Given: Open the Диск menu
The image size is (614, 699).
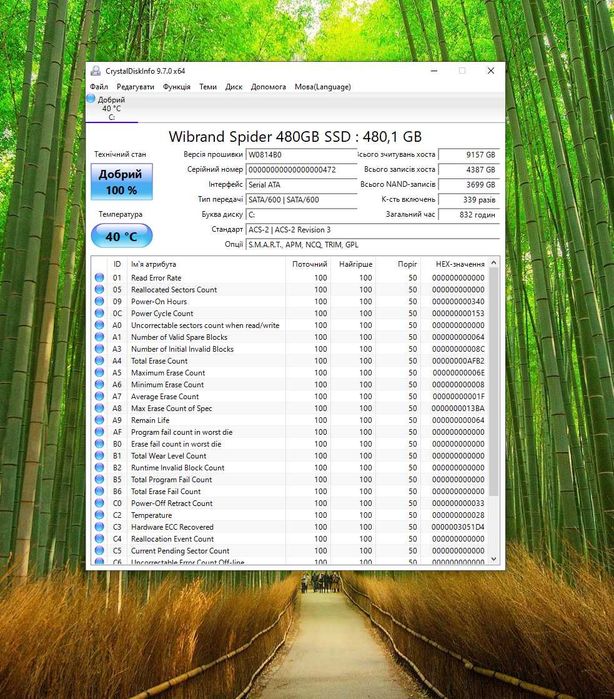Looking at the screenshot, I should 234,86.
